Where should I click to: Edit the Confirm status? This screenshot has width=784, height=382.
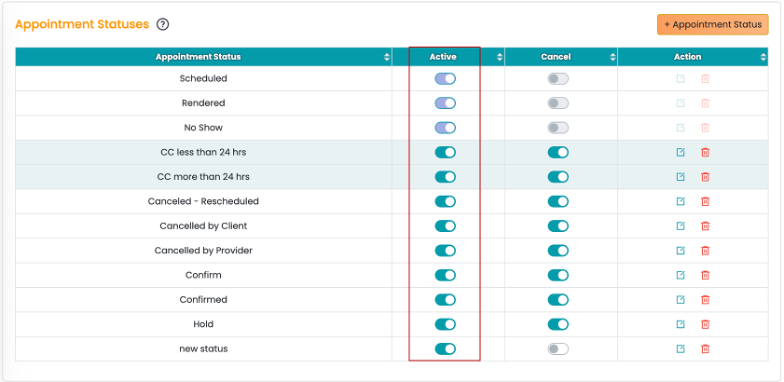680,274
